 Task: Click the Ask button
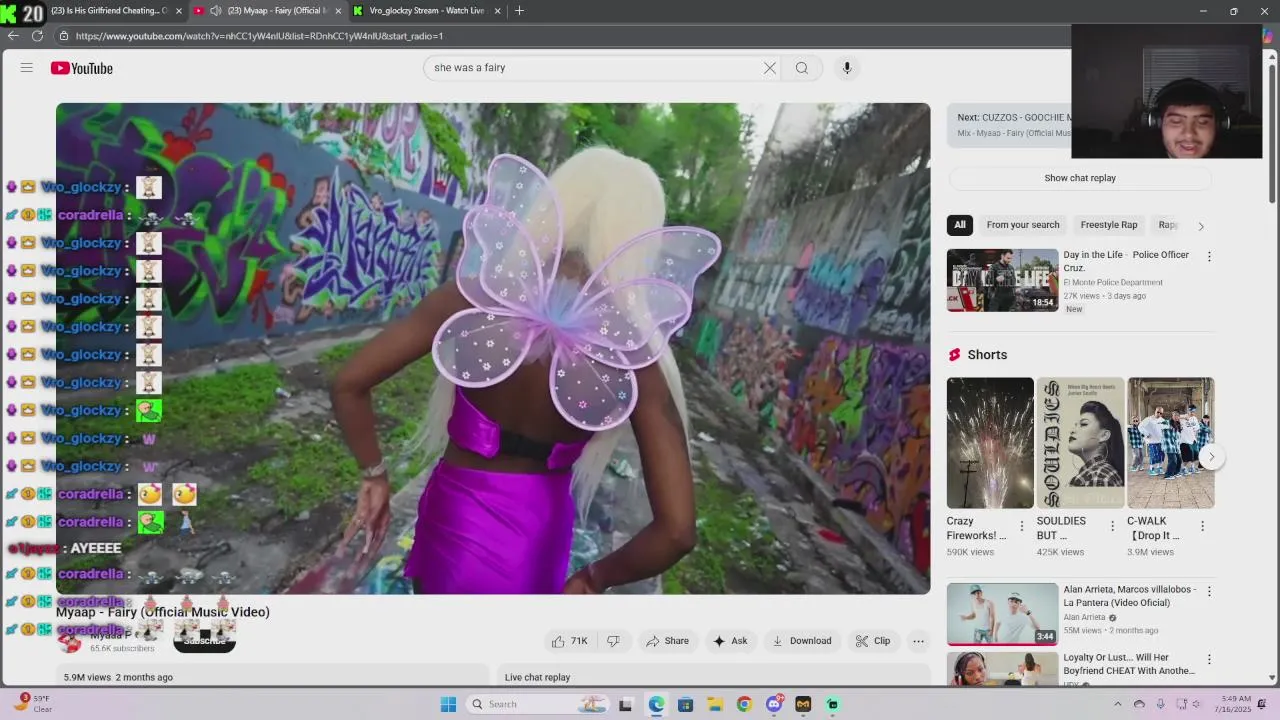730,641
